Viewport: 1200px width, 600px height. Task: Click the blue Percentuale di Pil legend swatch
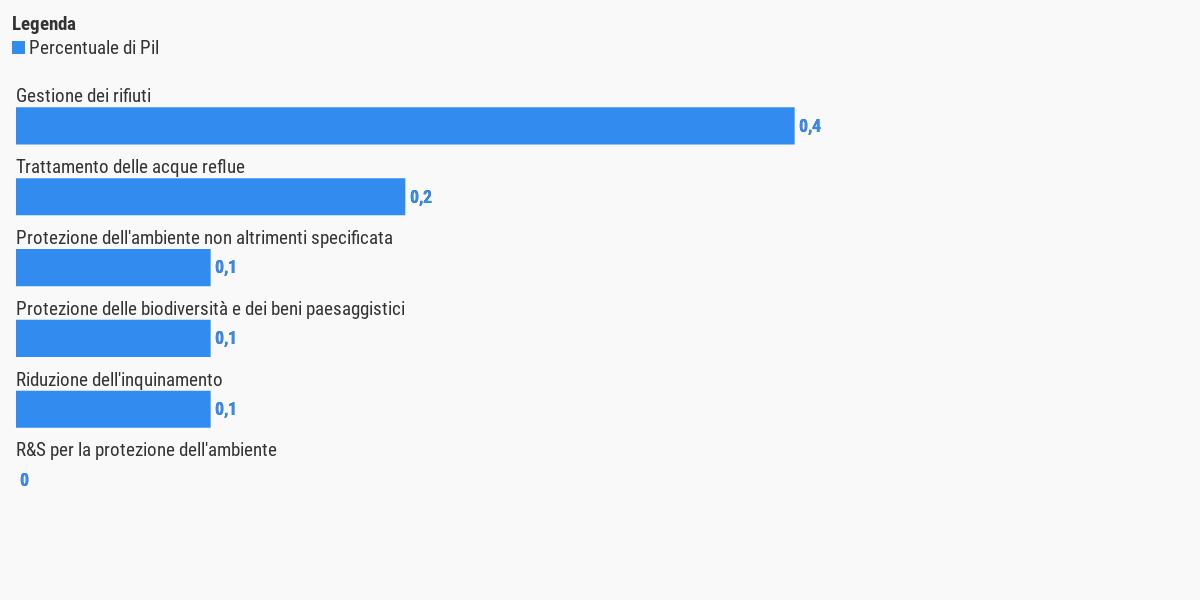(x=18, y=48)
